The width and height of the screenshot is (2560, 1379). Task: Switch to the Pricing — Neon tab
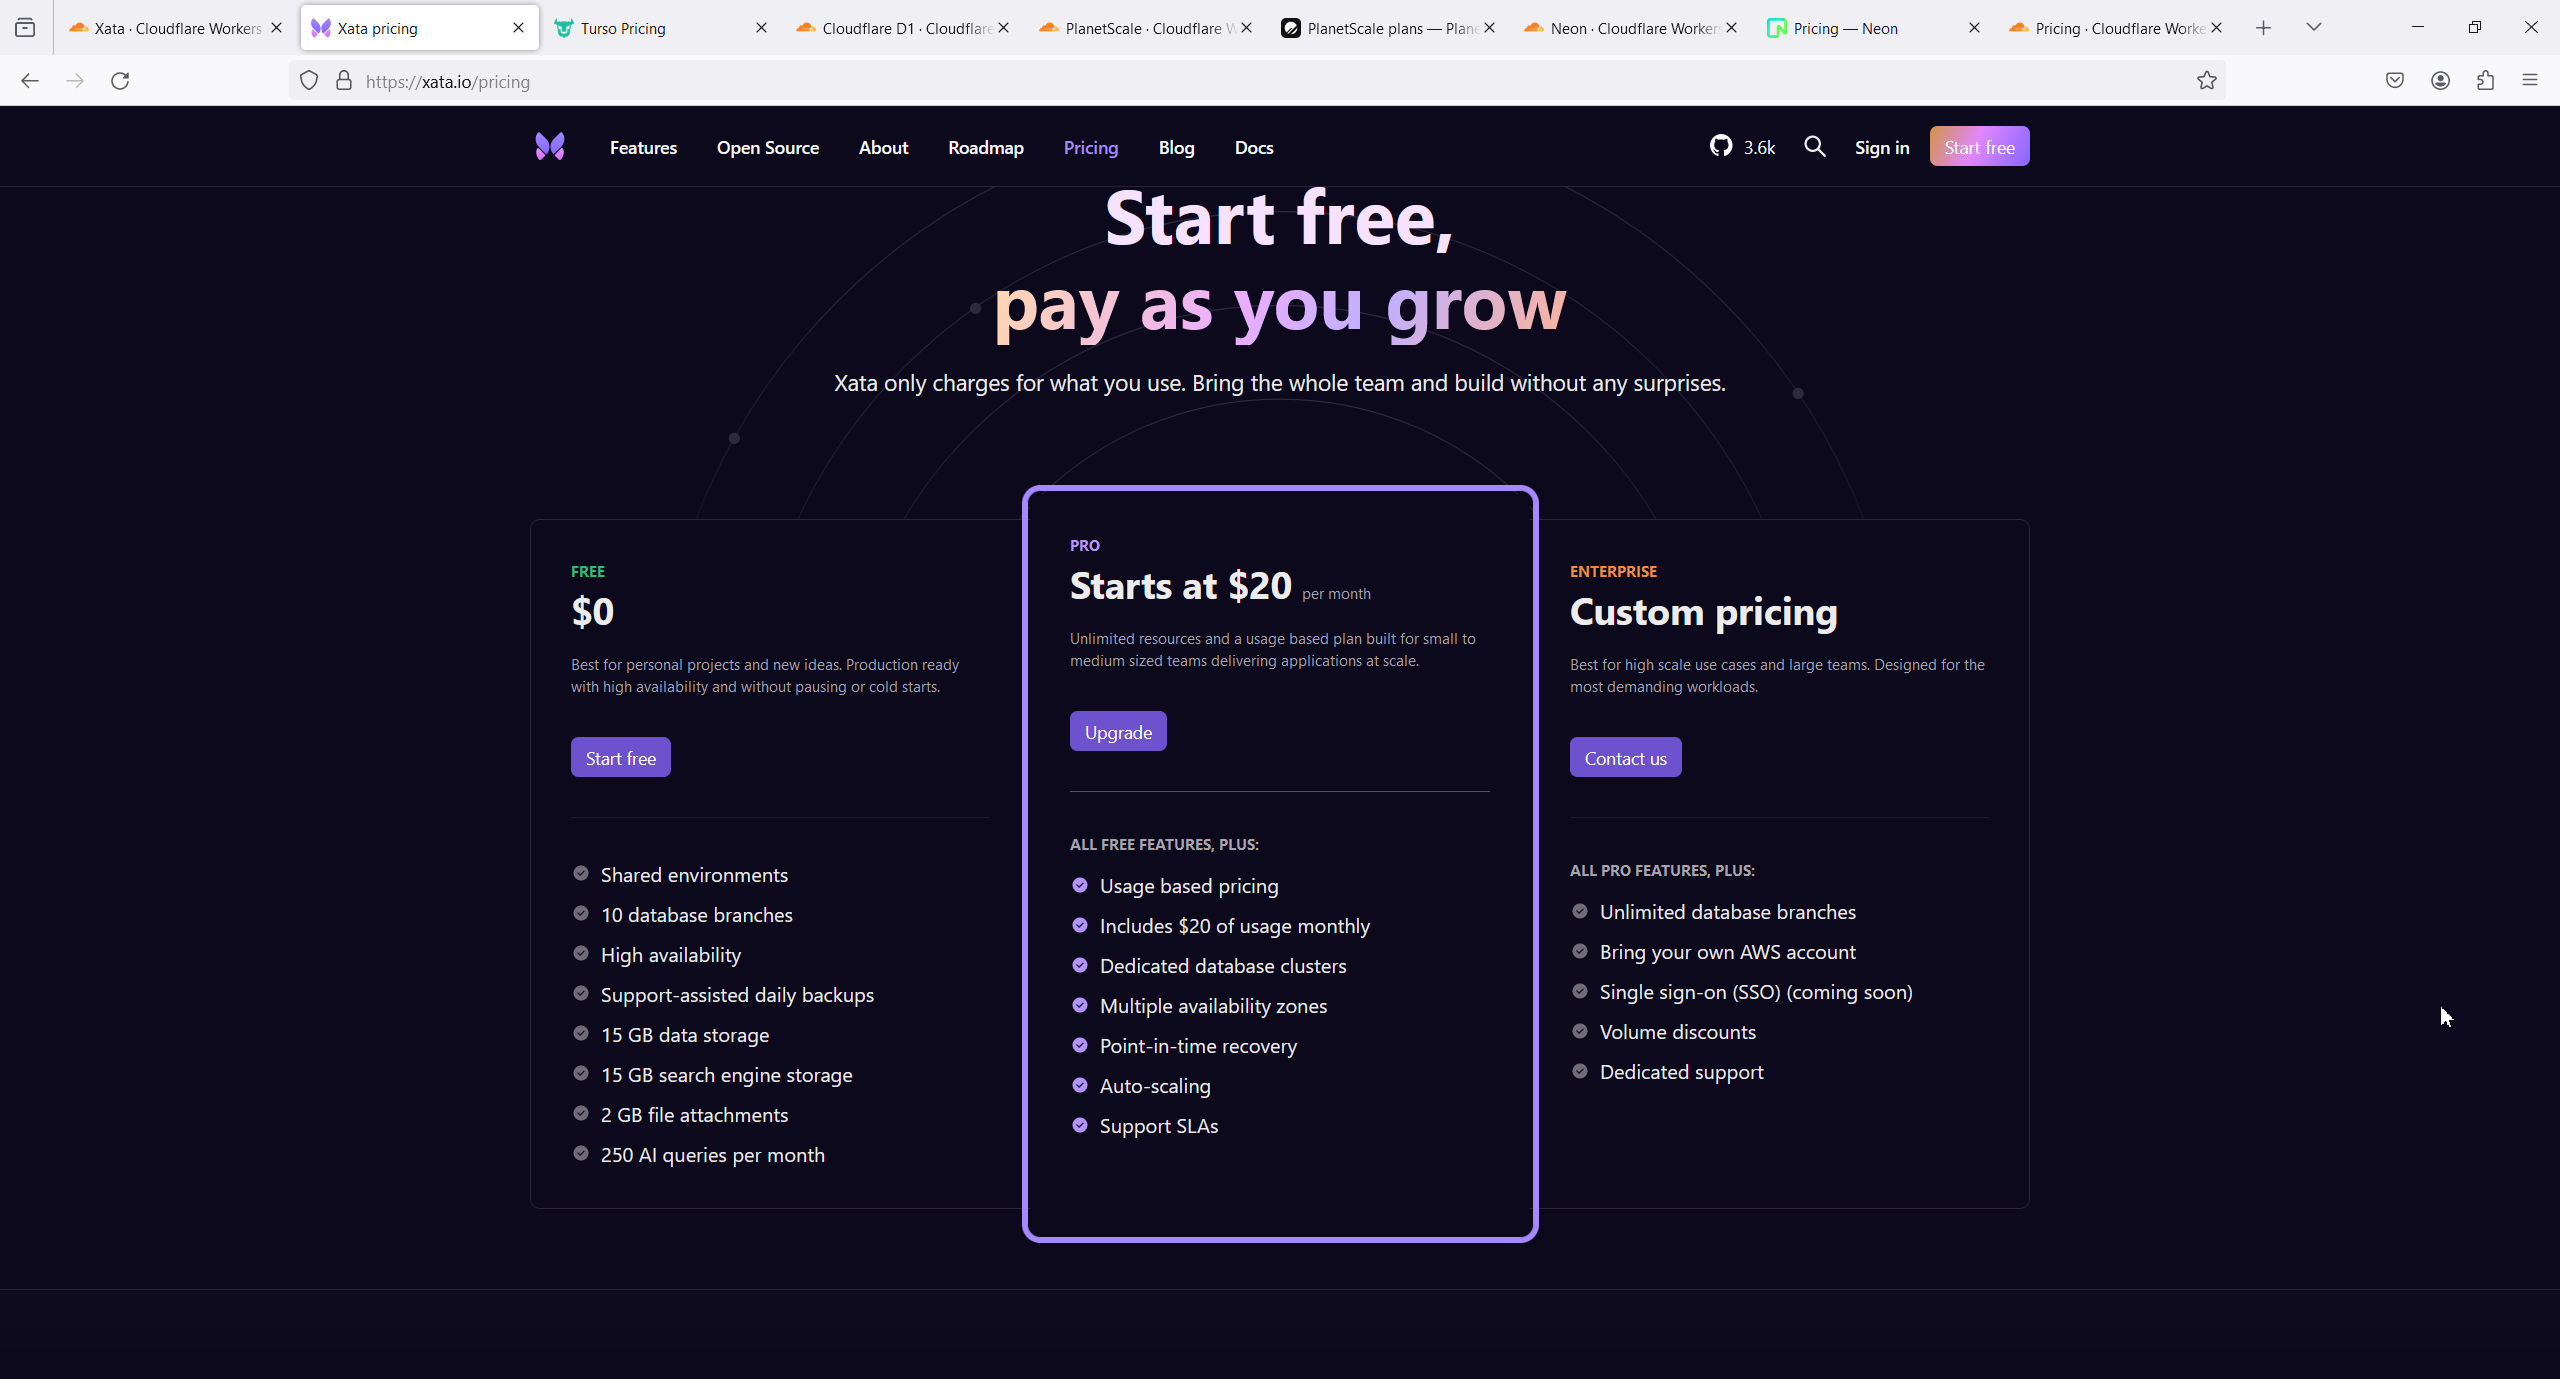(1845, 28)
